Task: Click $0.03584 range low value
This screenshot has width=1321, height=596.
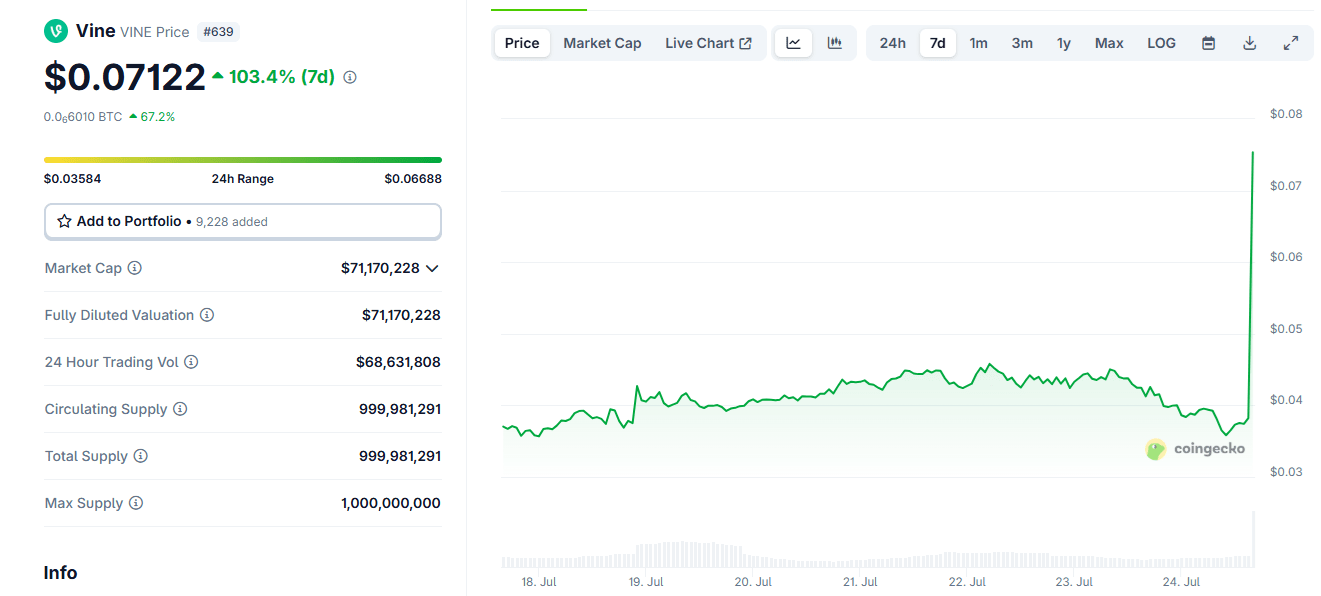Action: (72, 179)
